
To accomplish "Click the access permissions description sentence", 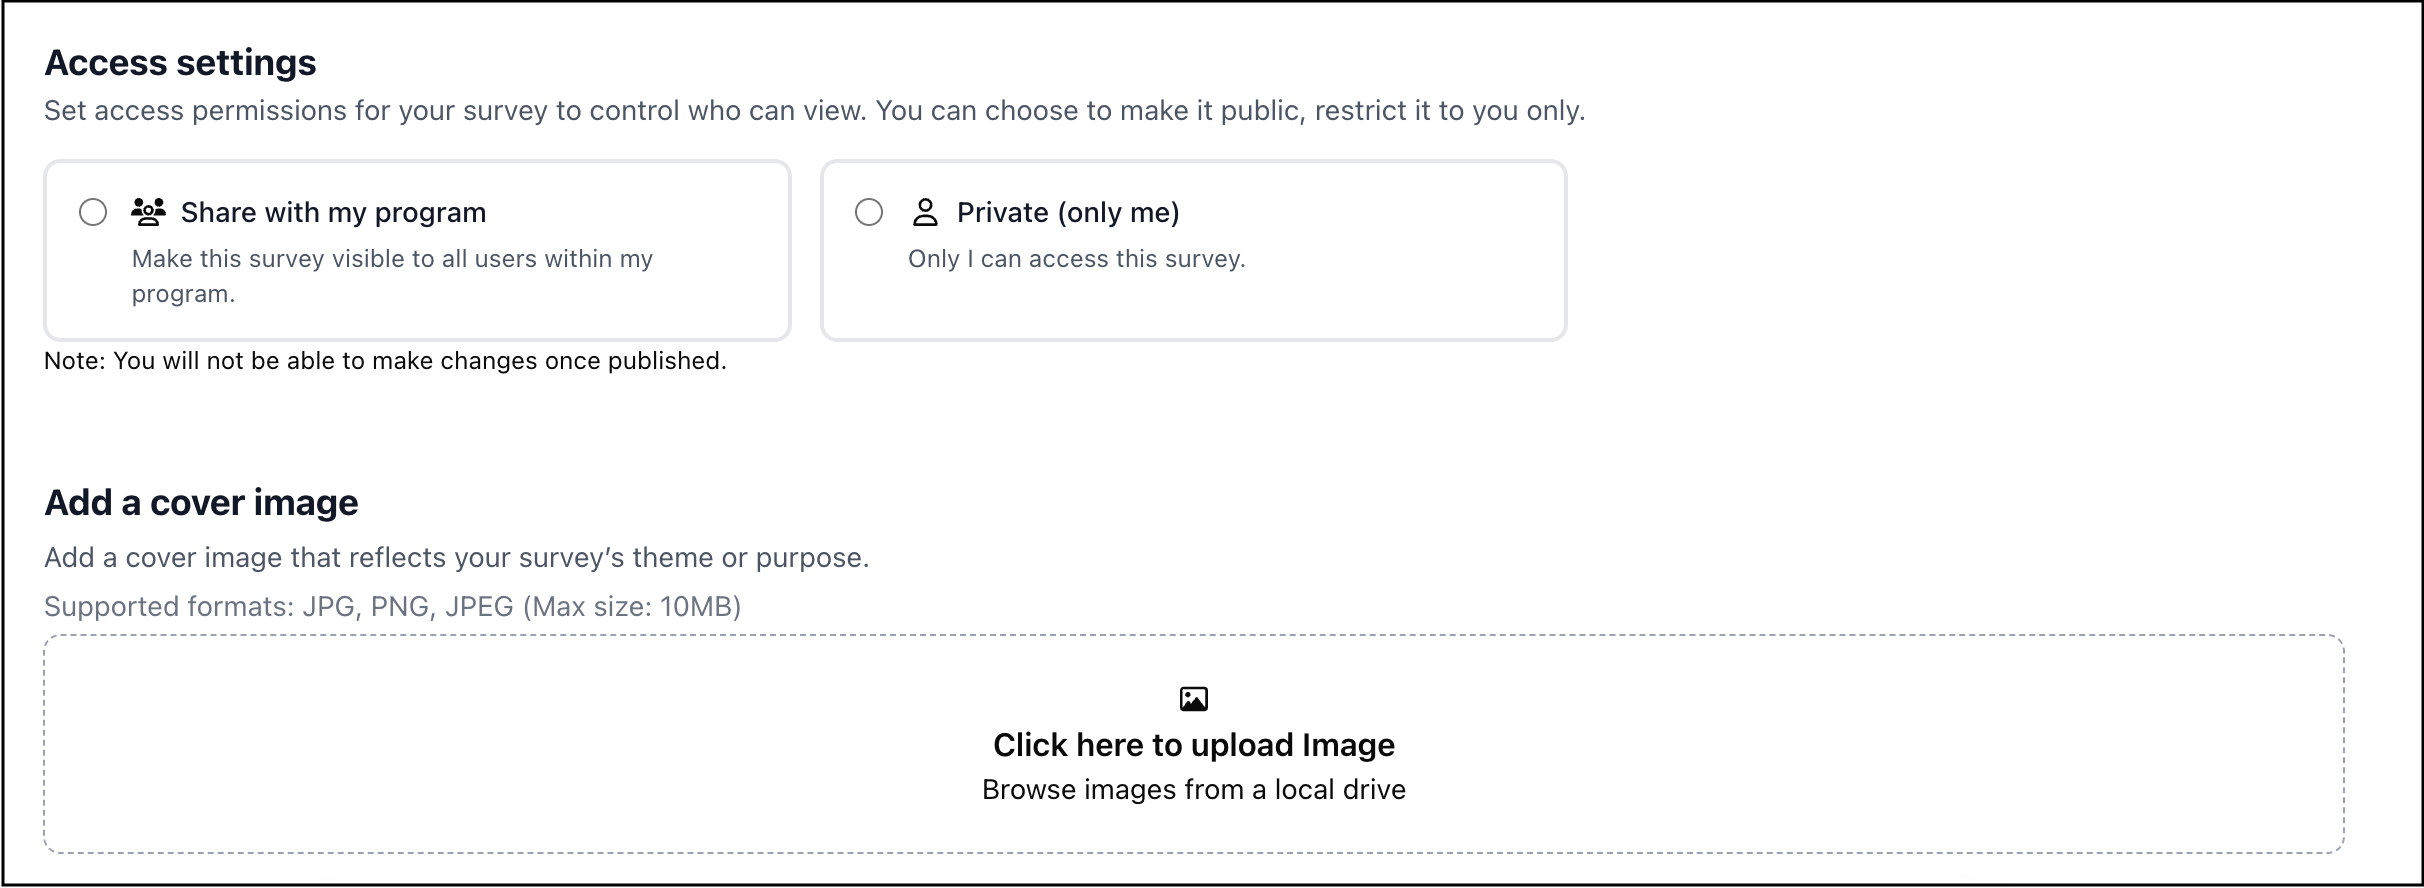I will [814, 111].
